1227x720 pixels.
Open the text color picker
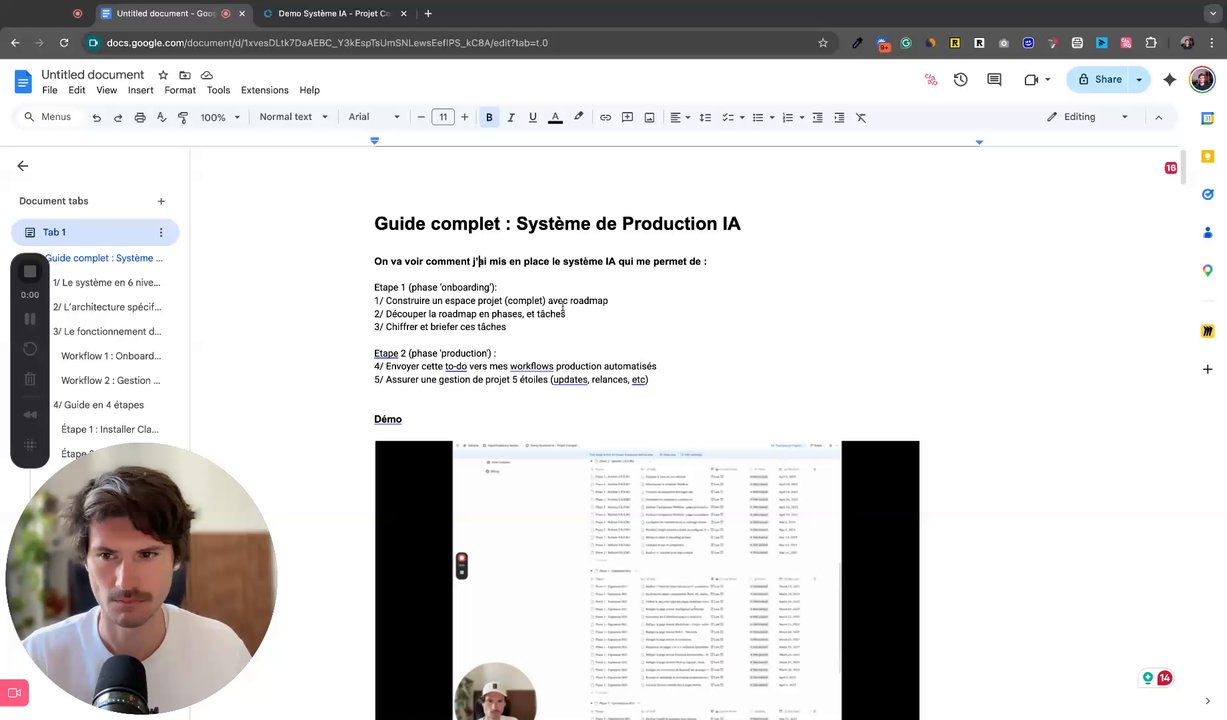point(555,117)
